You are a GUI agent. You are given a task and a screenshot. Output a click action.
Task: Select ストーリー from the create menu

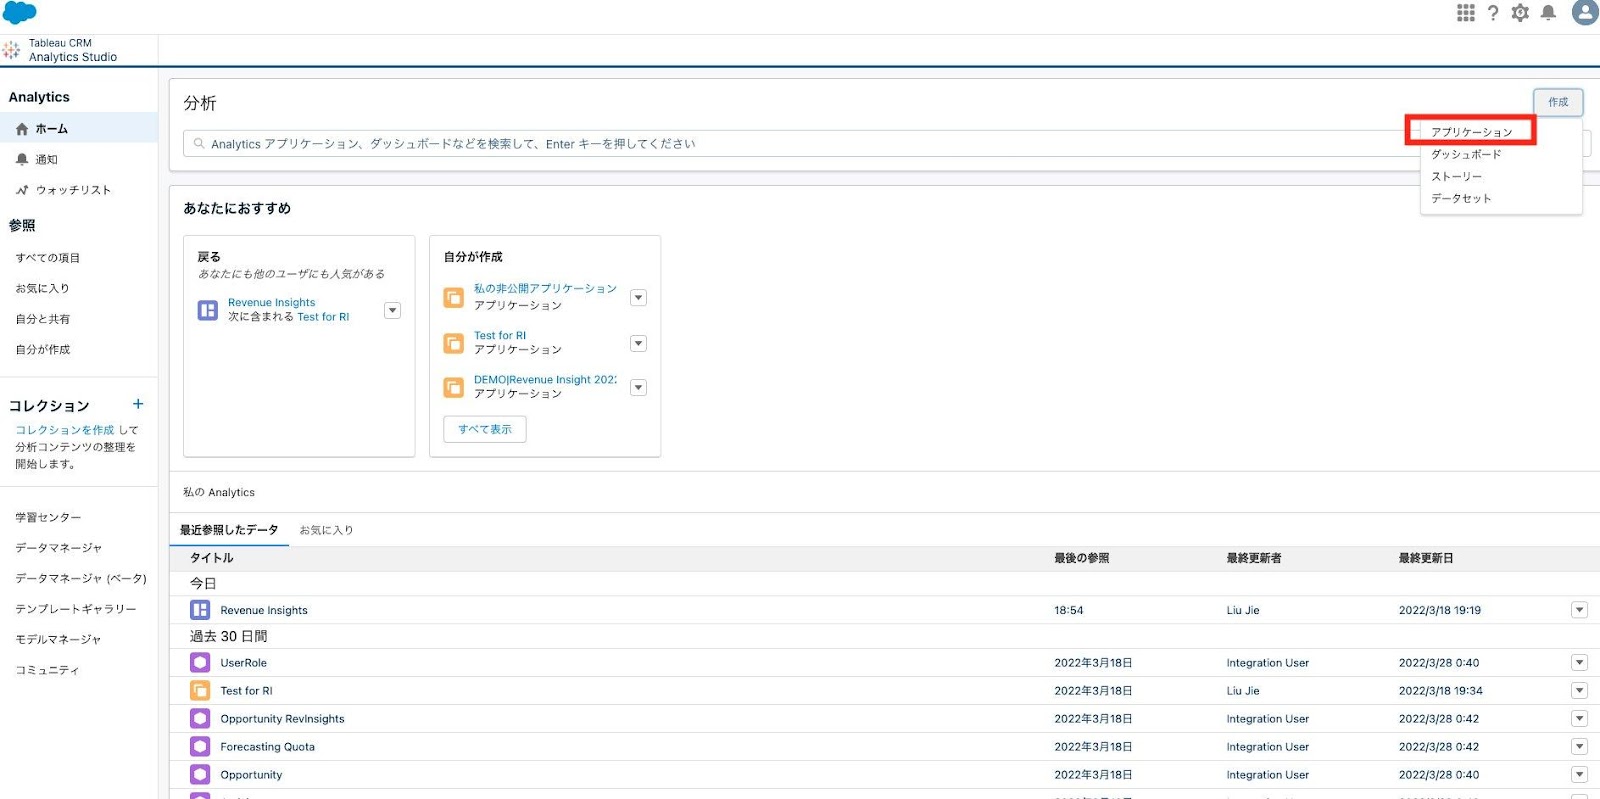[x=1457, y=176]
